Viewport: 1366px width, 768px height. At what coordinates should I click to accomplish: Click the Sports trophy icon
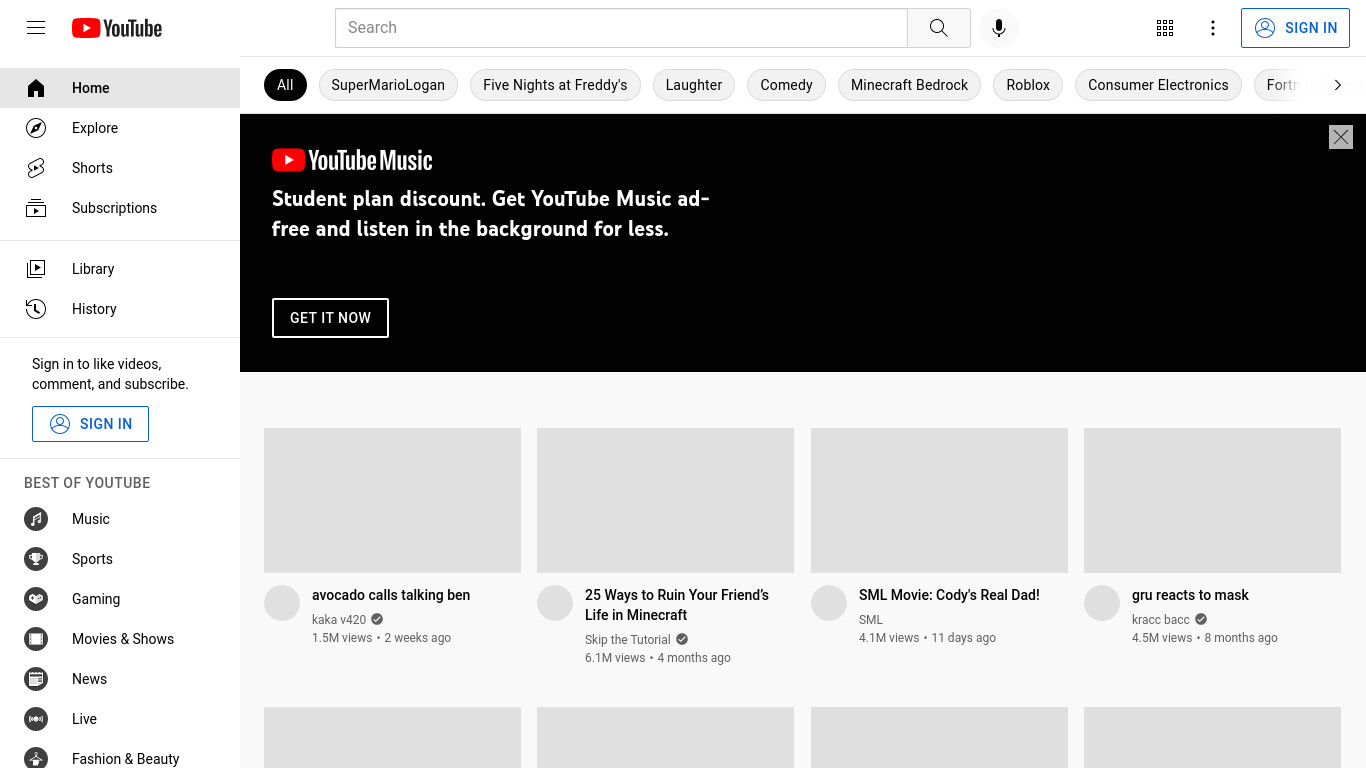36,559
